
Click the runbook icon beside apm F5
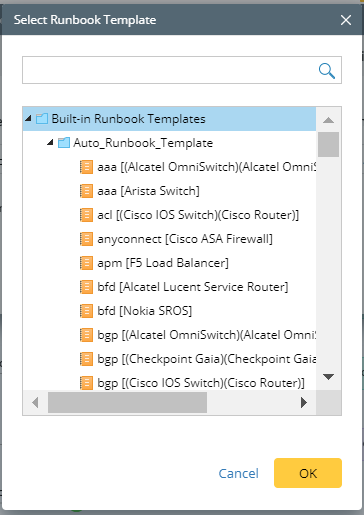point(86,263)
